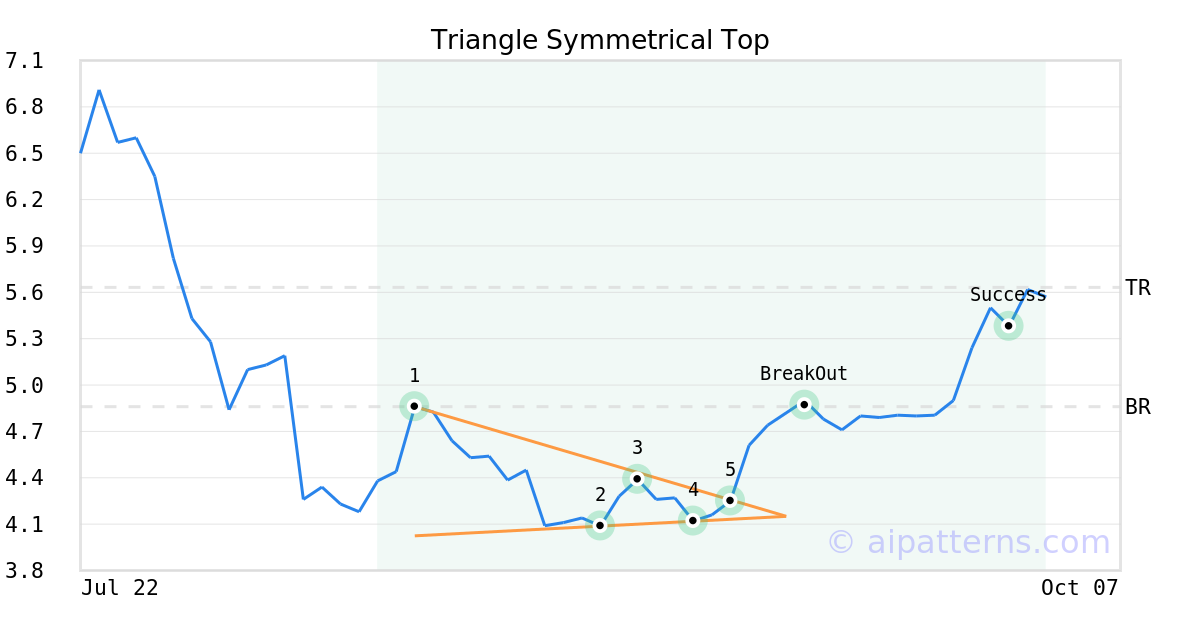Screen dimensions: 1200x630
Task: Click the Jul 22 start date label
Action: pyautogui.click(x=119, y=588)
